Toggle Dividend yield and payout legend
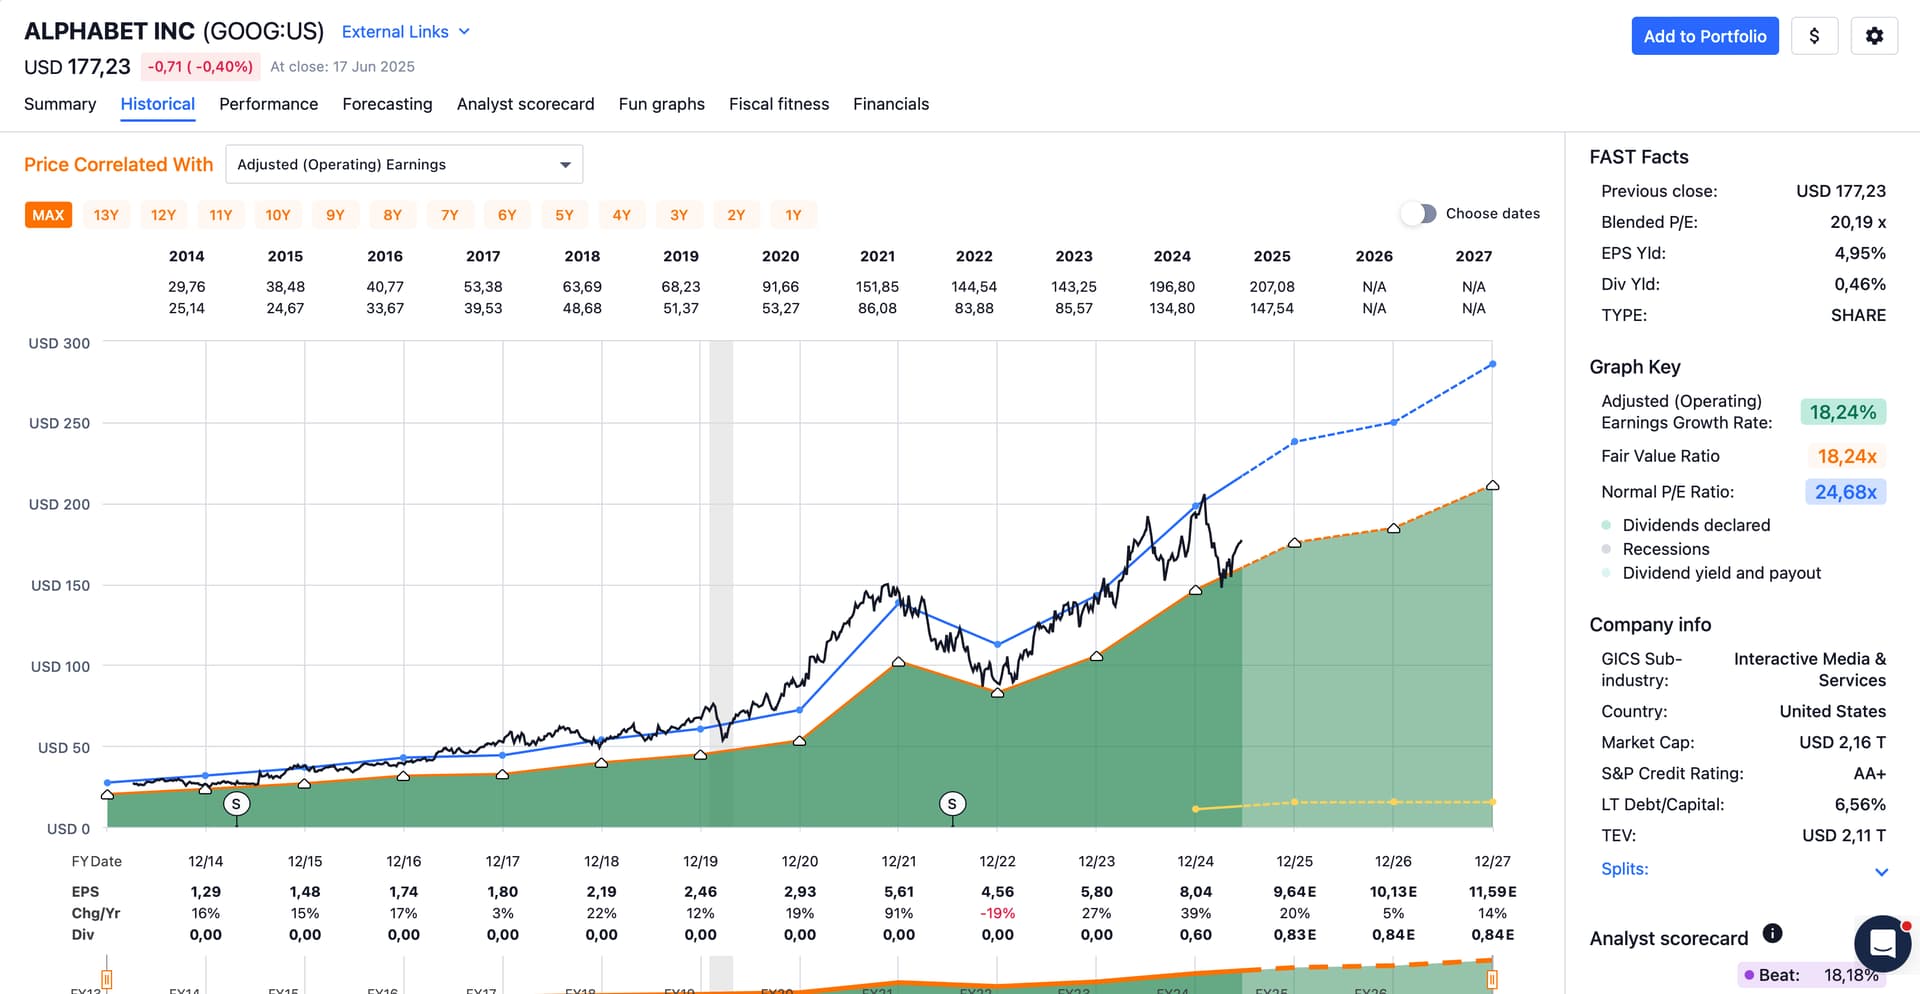Image resolution: width=1920 pixels, height=994 pixels. (1711, 573)
